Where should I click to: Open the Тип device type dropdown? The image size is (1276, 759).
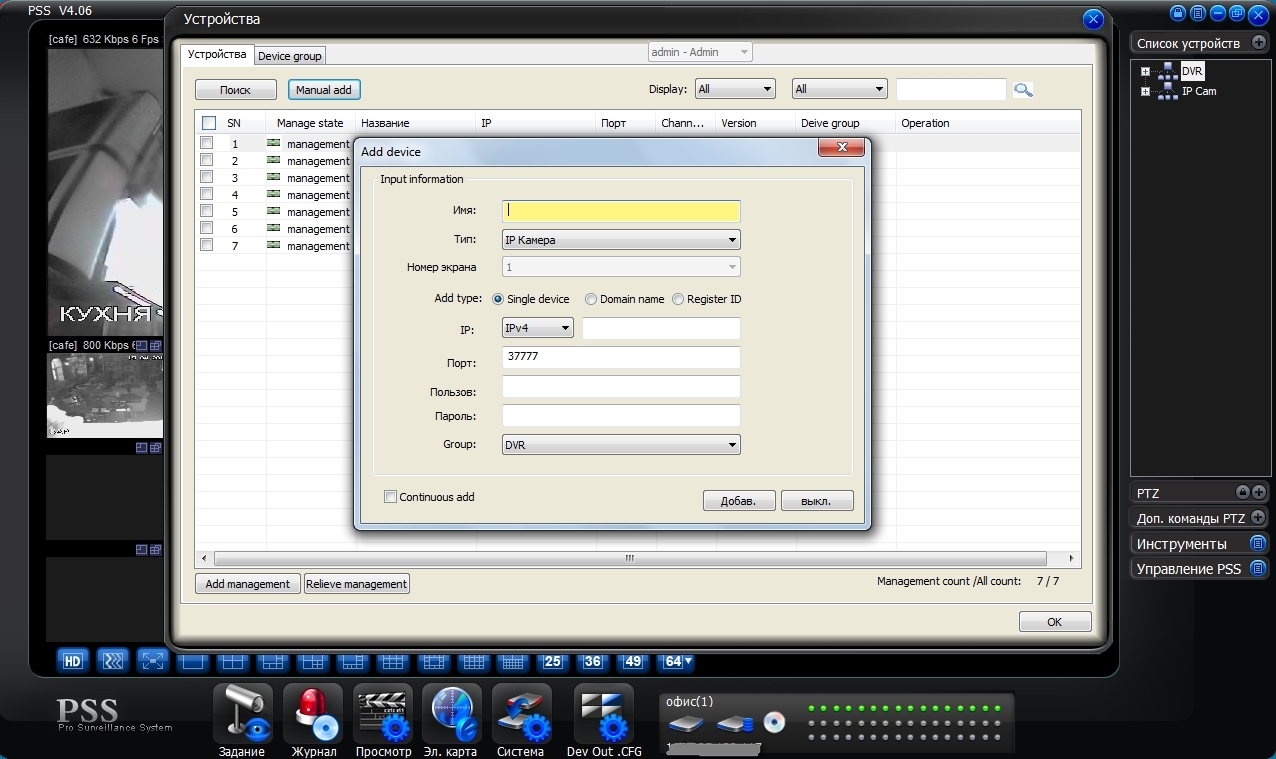[621, 240]
